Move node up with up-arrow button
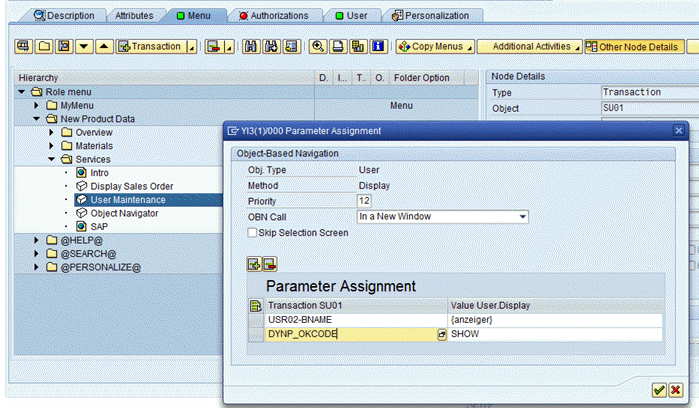The image size is (699, 408). pos(104,46)
